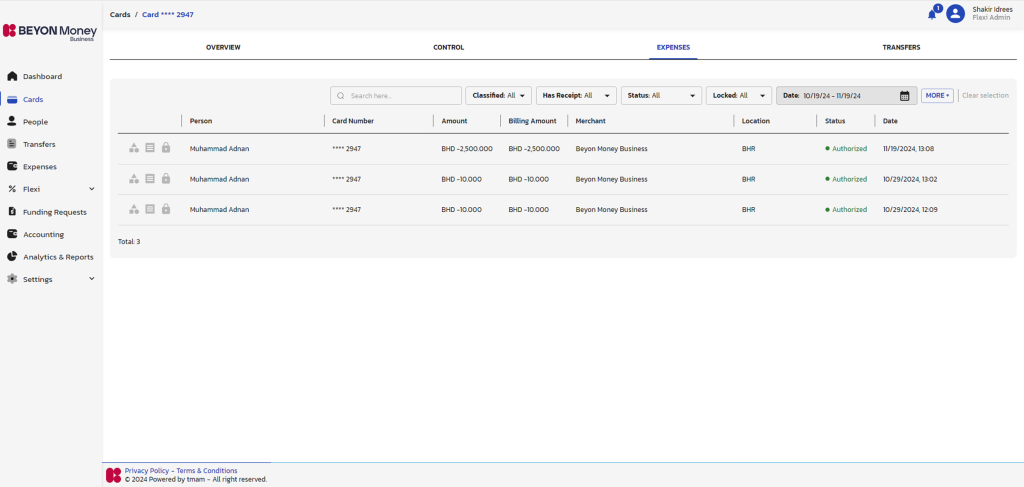Sort by the Card Number column header
Screen dimensions: 1024x487
pyautogui.click(x=353, y=121)
